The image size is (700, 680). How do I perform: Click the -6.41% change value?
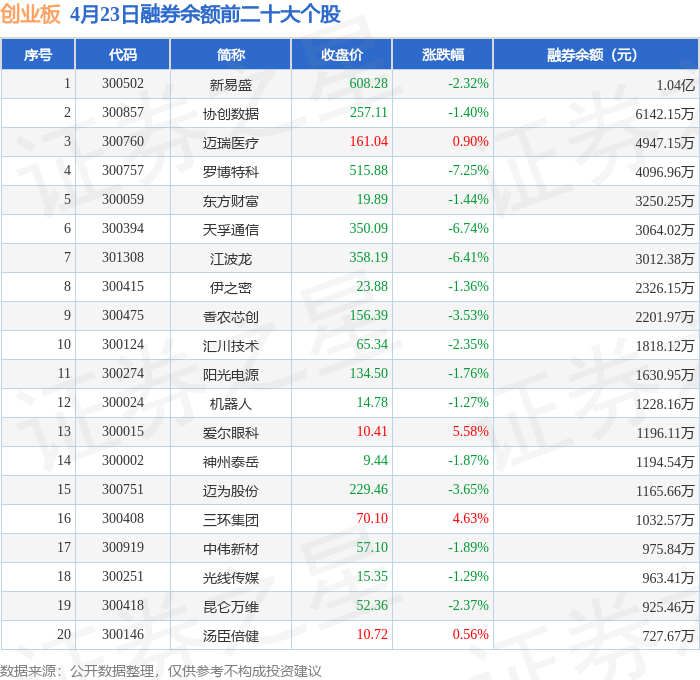[468, 258]
